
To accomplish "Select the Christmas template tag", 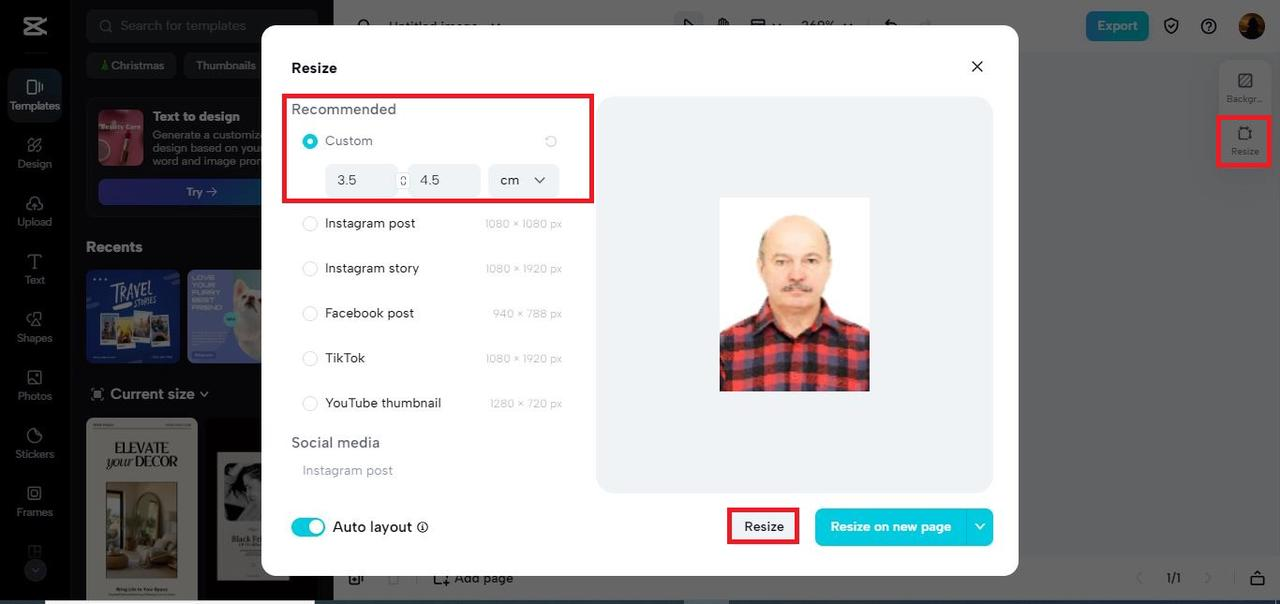I will tap(132, 66).
